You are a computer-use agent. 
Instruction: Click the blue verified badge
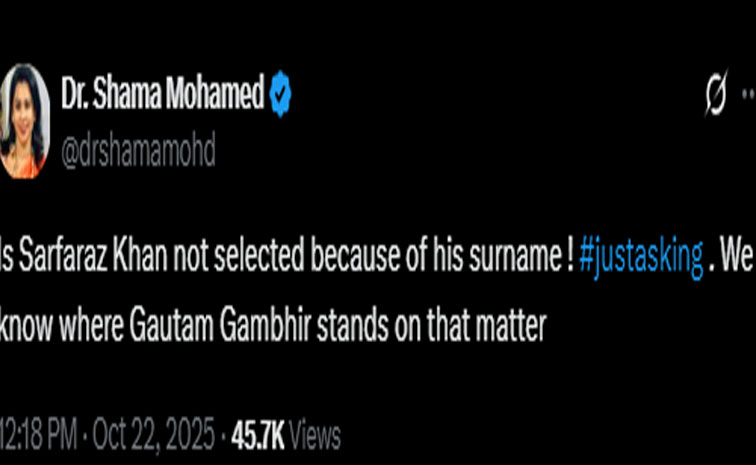coord(280,96)
